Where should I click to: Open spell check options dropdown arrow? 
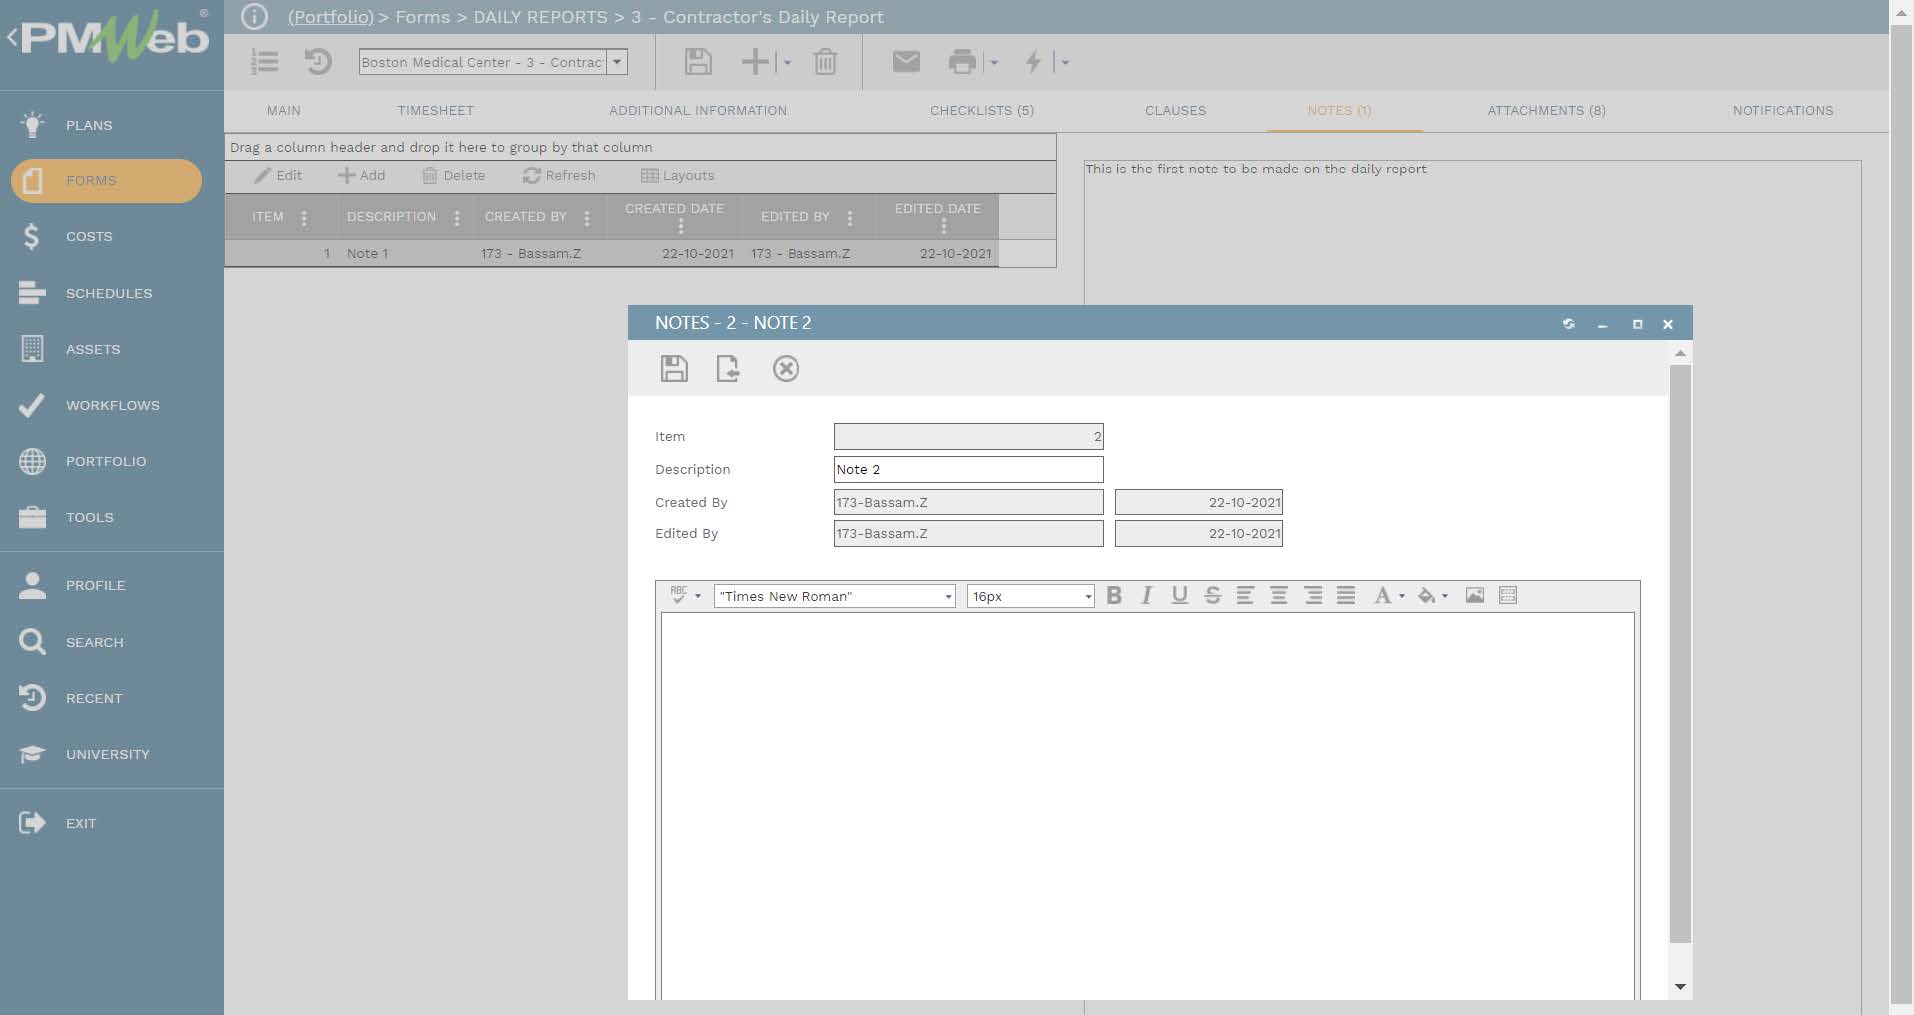tap(698, 597)
